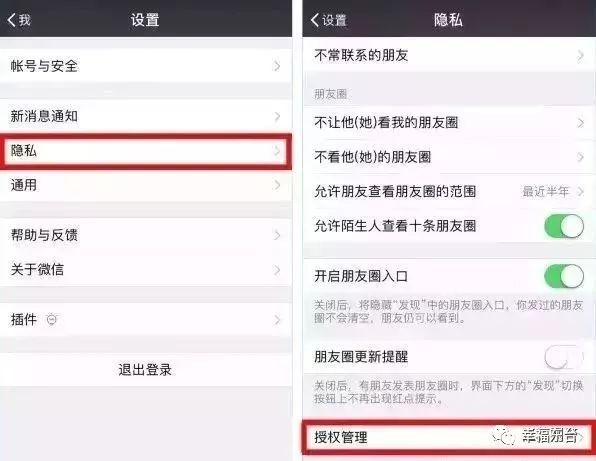Click the chevron on 新消息通知 row

(277, 116)
